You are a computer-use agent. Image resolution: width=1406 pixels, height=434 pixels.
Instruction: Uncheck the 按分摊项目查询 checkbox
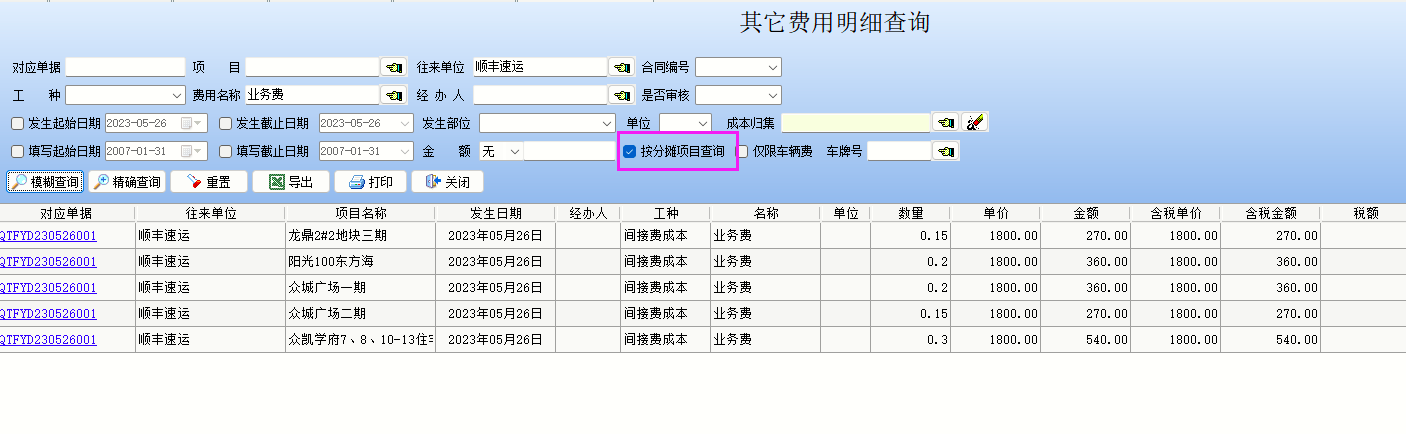[x=629, y=152]
